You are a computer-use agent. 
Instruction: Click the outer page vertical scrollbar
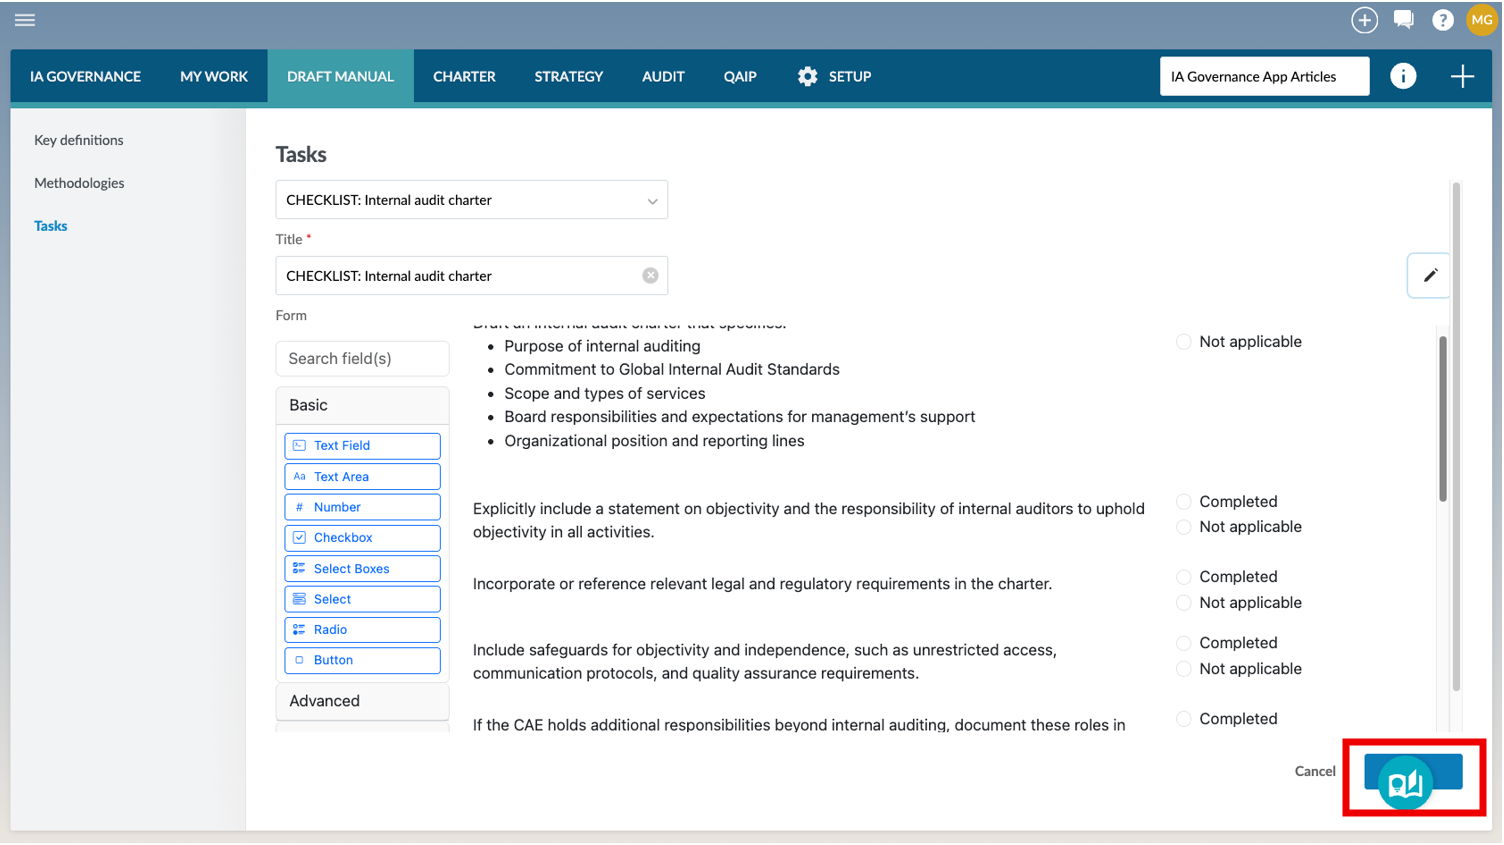click(1456, 436)
